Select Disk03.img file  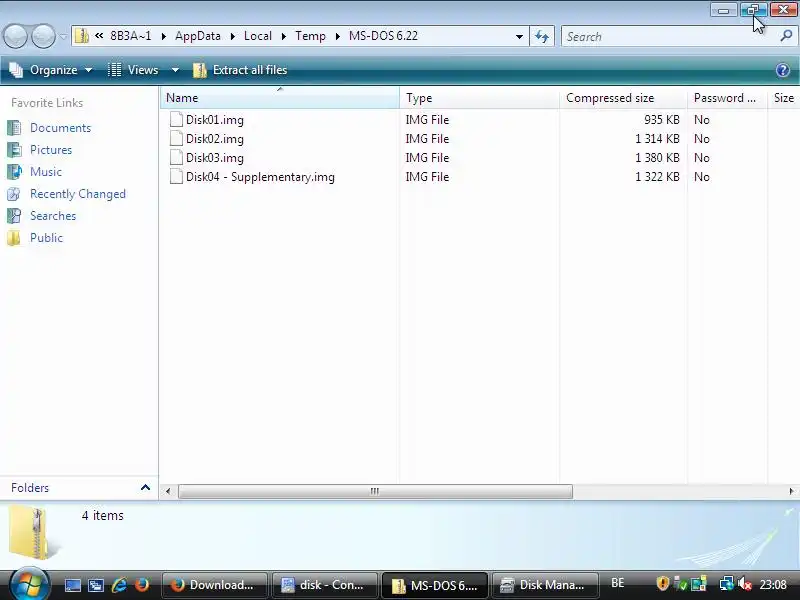tap(214, 158)
